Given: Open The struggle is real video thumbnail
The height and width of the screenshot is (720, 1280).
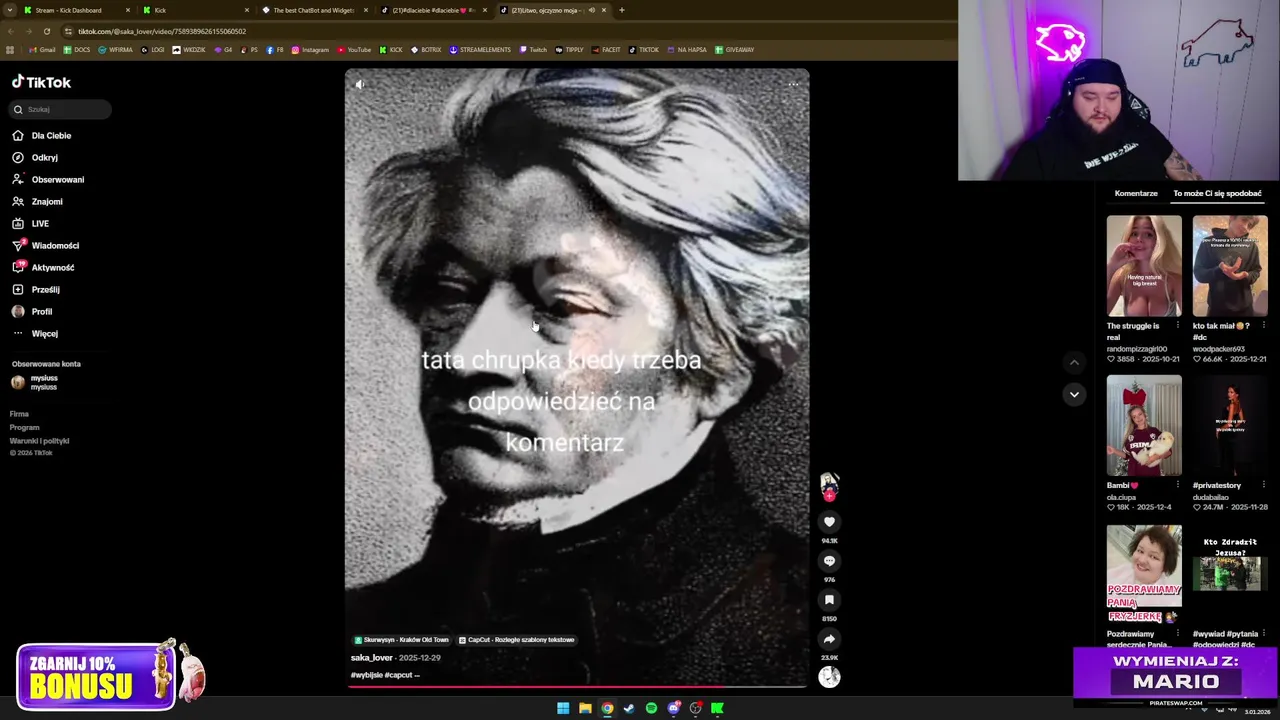Looking at the screenshot, I should point(1144,266).
